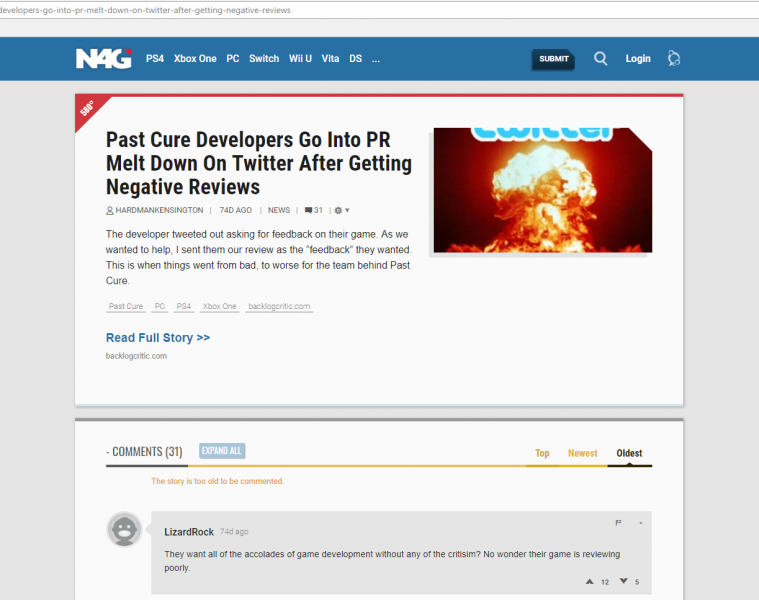Click the "74D AGO" story timestamp

point(236,210)
